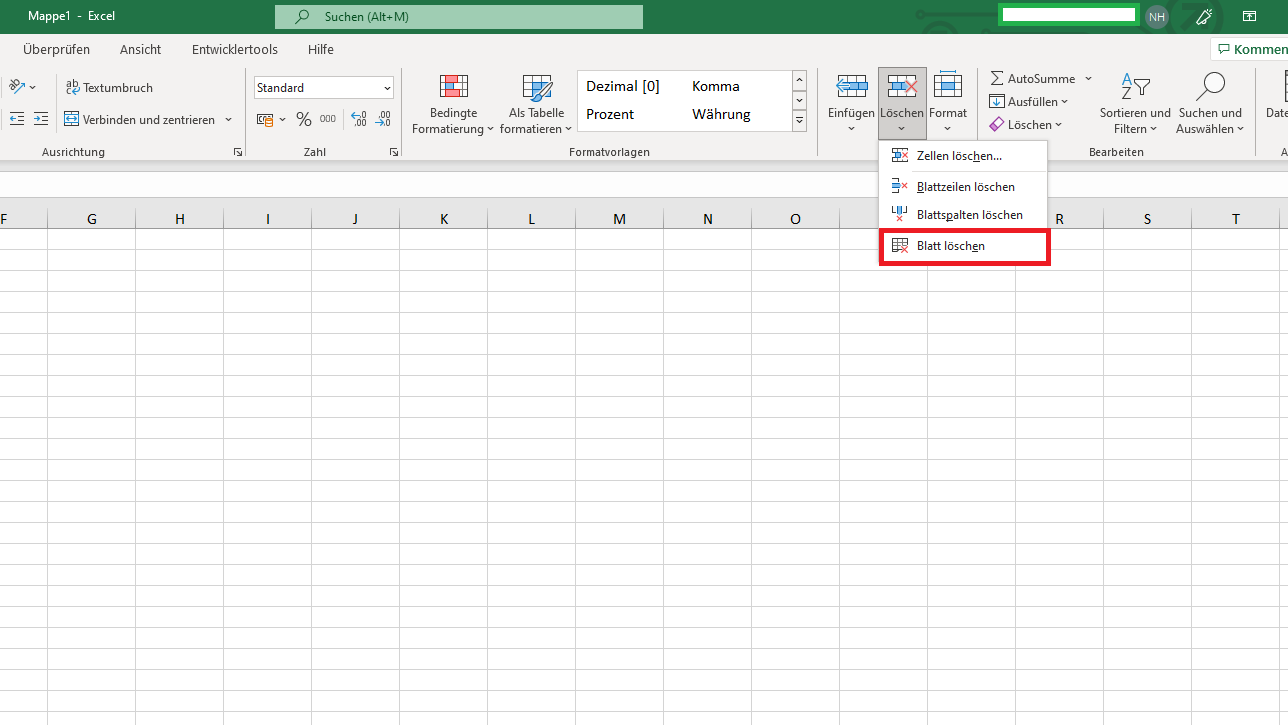Expand the Zahl group dialog launcher

pyautogui.click(x=394, y=152)
